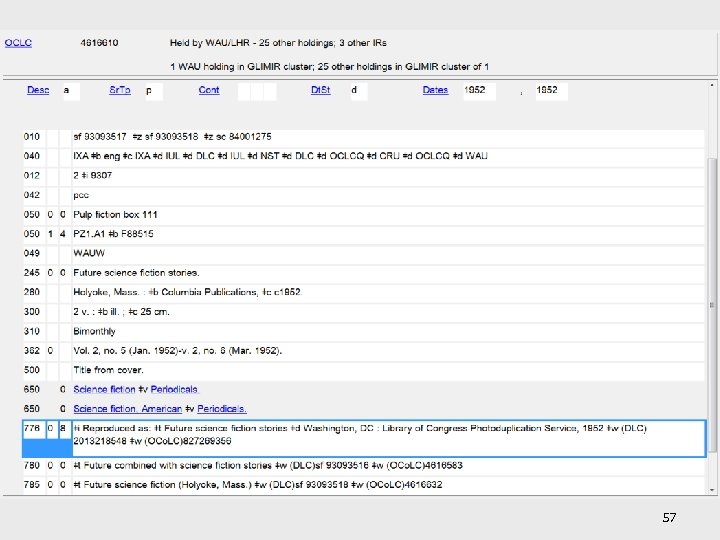Image resolution: width=720 pixels, height=540 pixels.
Task: Open the OCLC link
Action: pos(18,43)
